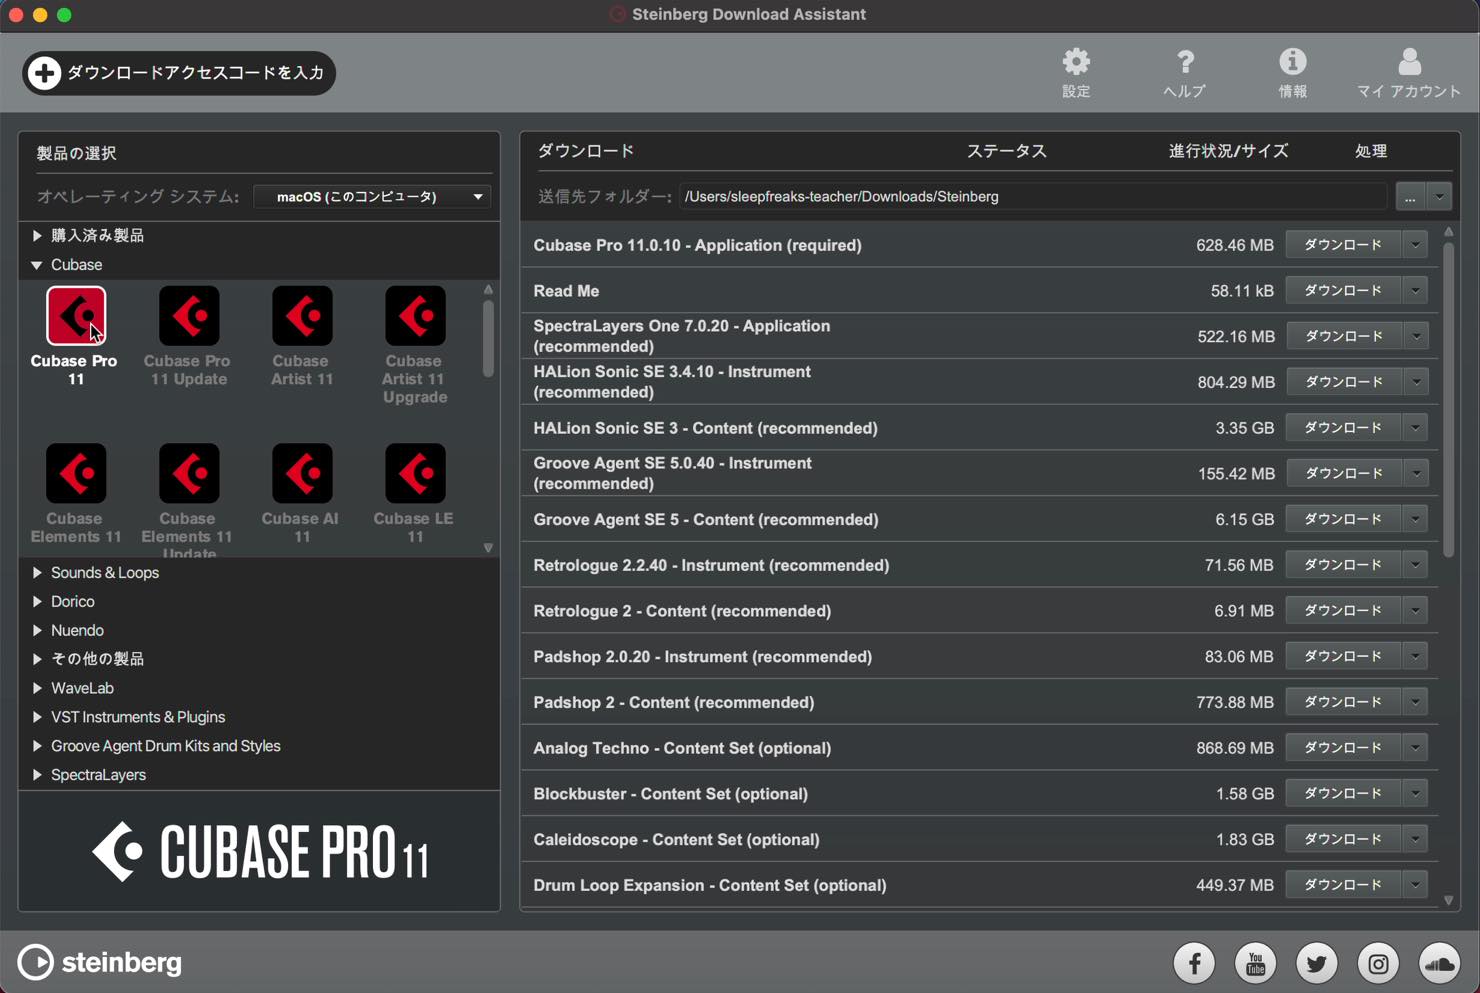Expand the Sounds & Loops section
Screen dimensions: 1480x993
pyautogui.click(x=37, y=573)
